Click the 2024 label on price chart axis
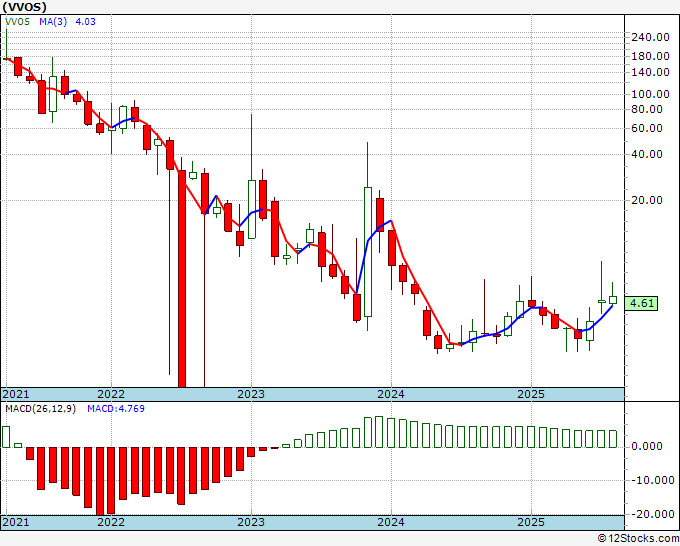The height and width of the screenshot is (546, 680). [391, 394]
